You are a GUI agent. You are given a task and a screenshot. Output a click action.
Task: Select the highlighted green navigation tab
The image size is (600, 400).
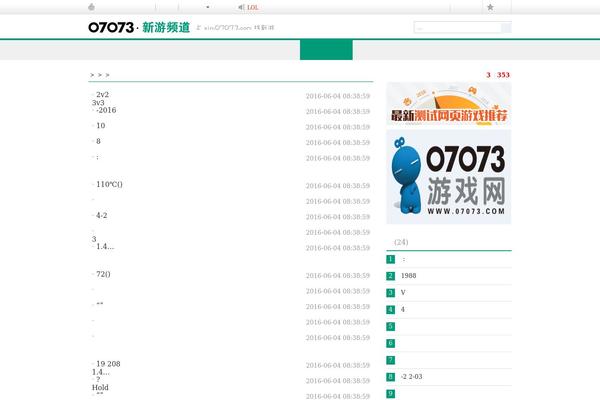(326, 49)
